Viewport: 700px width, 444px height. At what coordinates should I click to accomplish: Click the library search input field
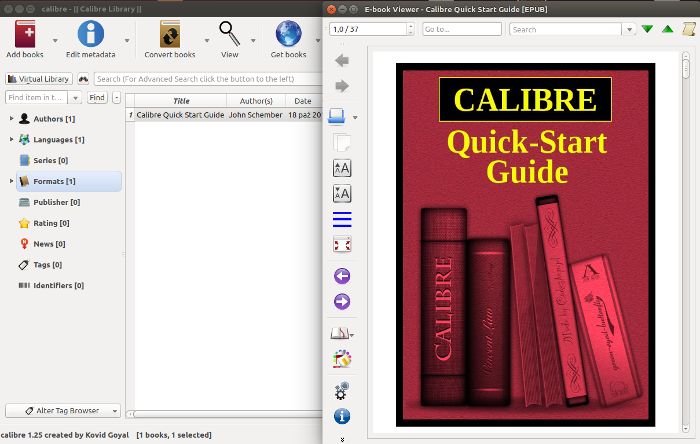[x=208, y=79]
